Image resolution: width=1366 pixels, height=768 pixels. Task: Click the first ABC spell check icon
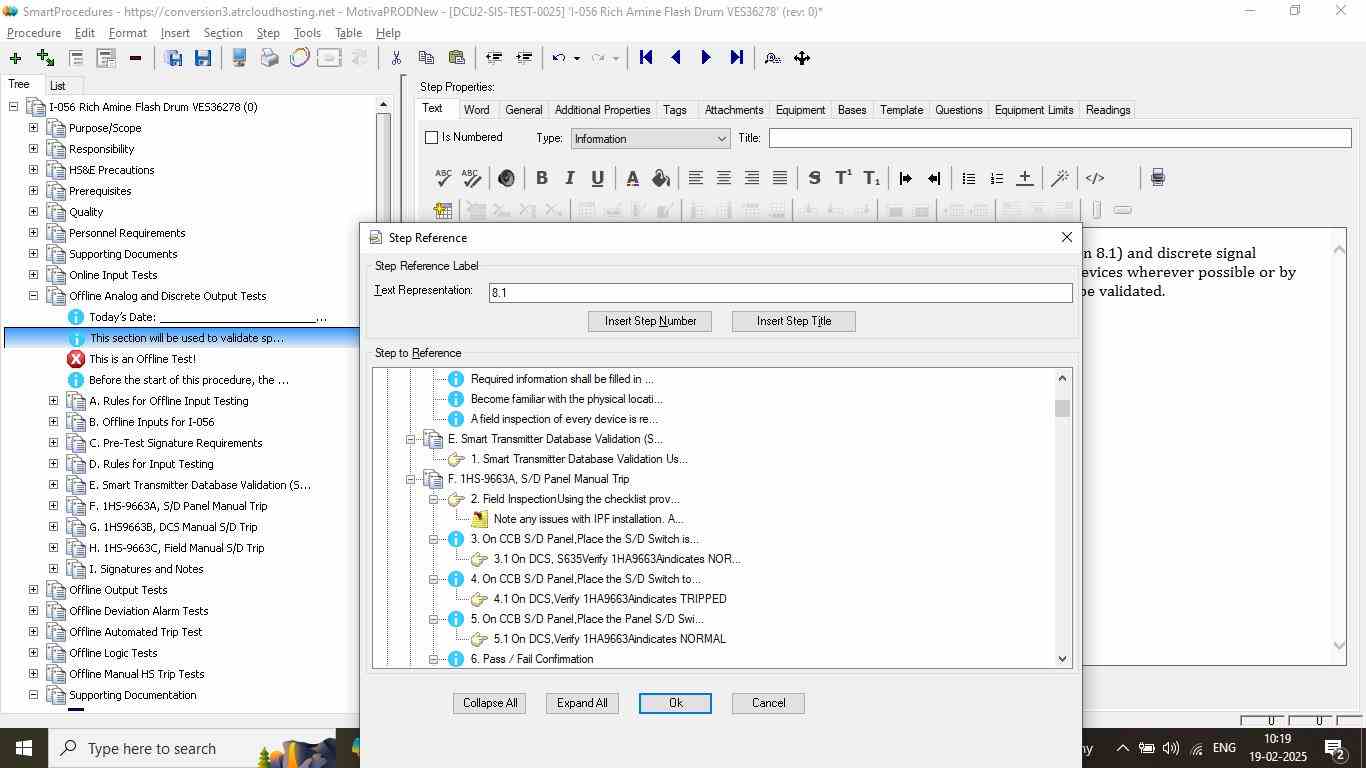[443, 178]
